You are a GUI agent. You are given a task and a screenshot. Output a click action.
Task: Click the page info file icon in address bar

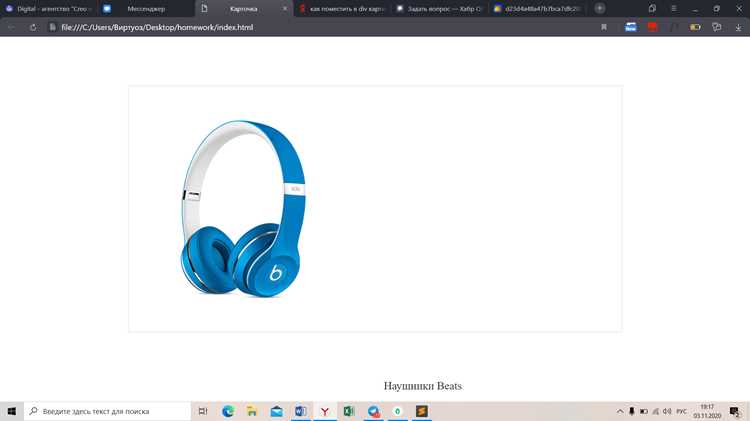point(52,27)
